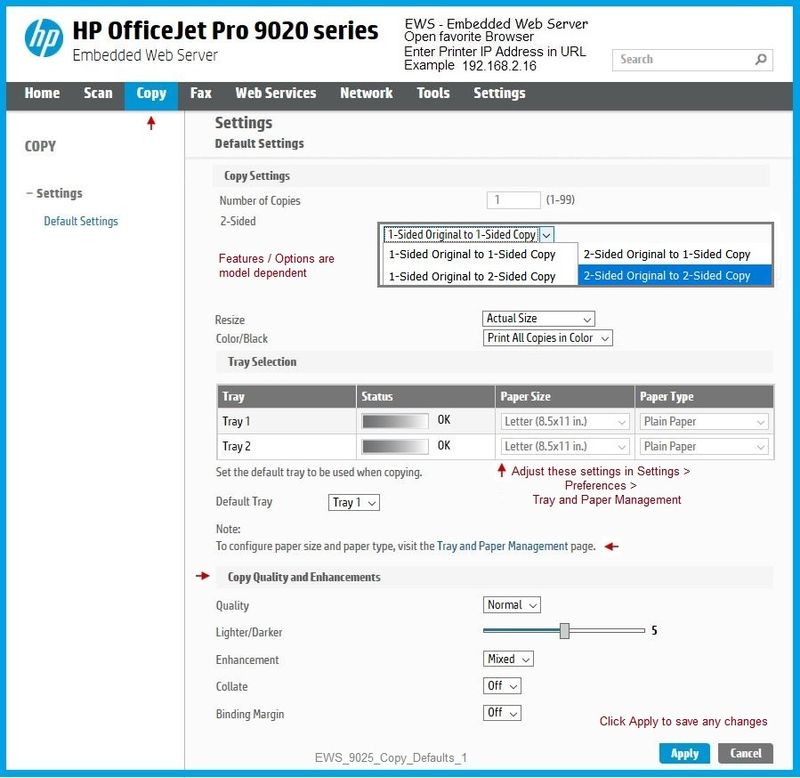800x778 pixels.
Task: Switch to the Tools tab
Action: pyautogui.click(x=433, y=93)
